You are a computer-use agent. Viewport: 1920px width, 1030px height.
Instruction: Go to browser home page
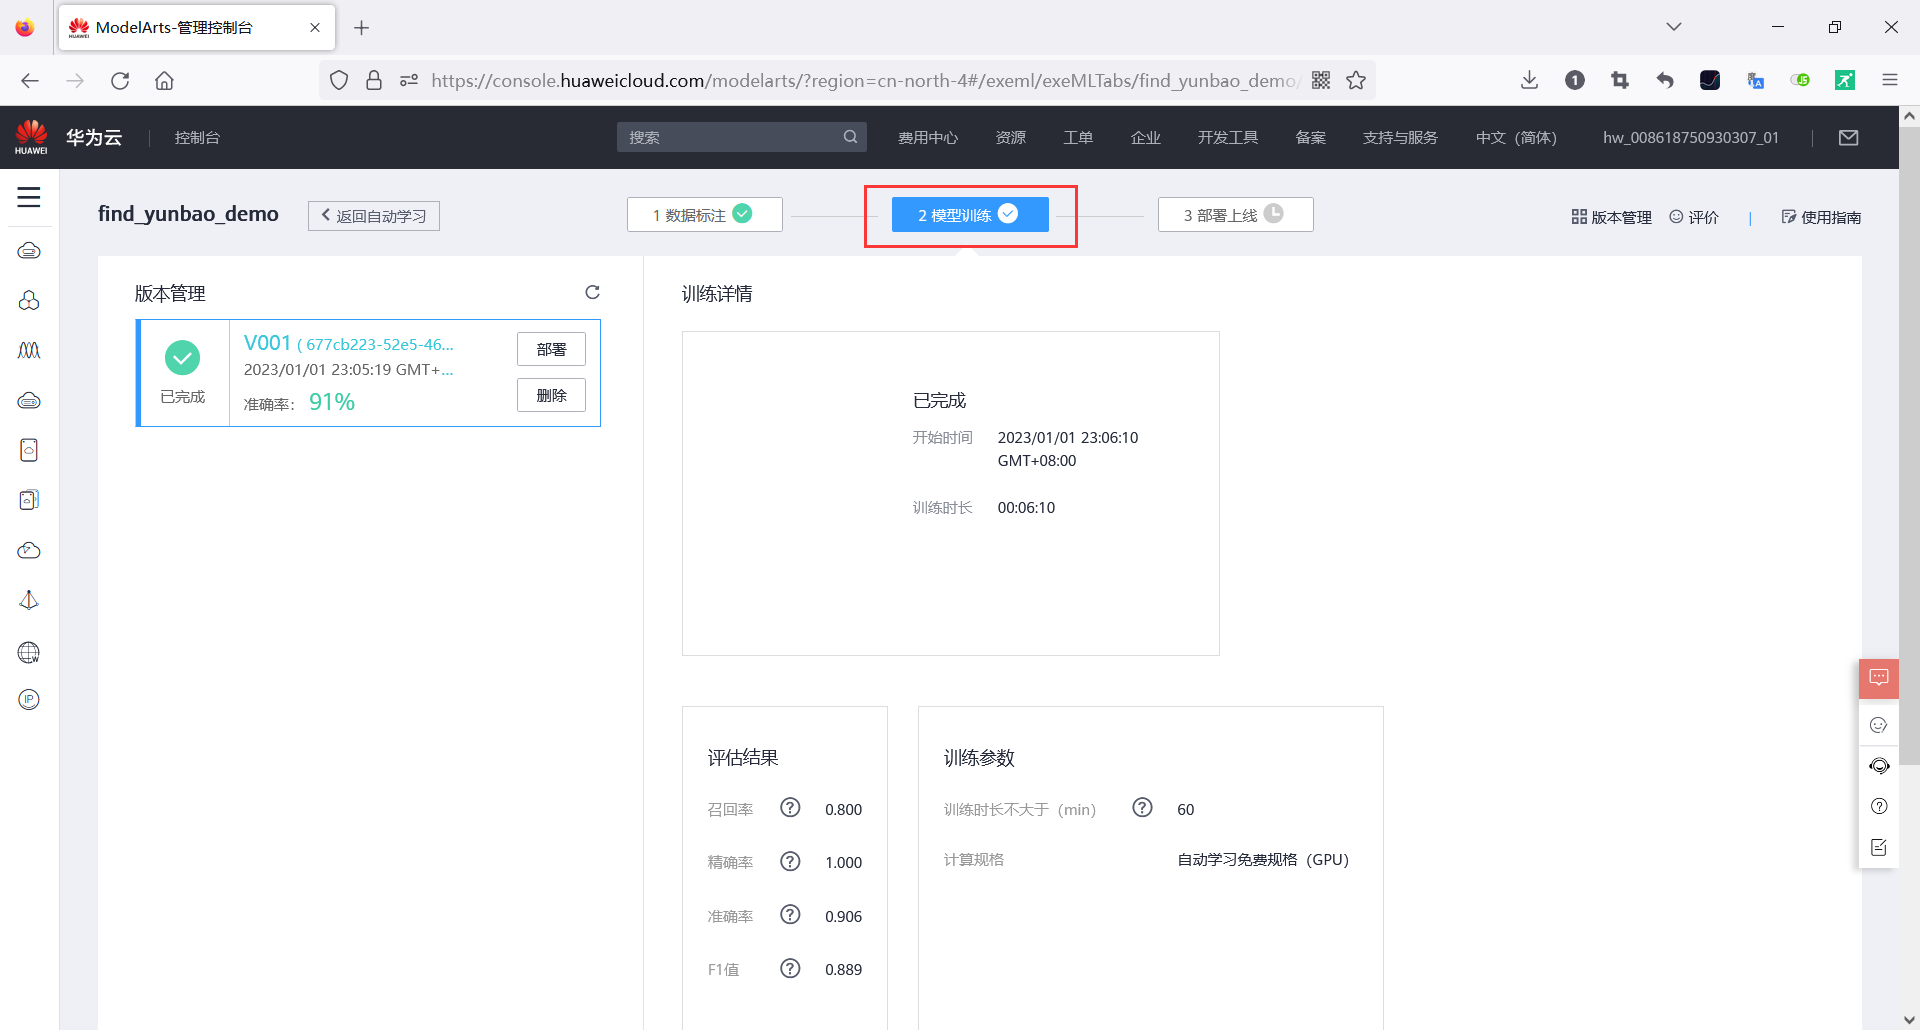[x=165, y=81]
